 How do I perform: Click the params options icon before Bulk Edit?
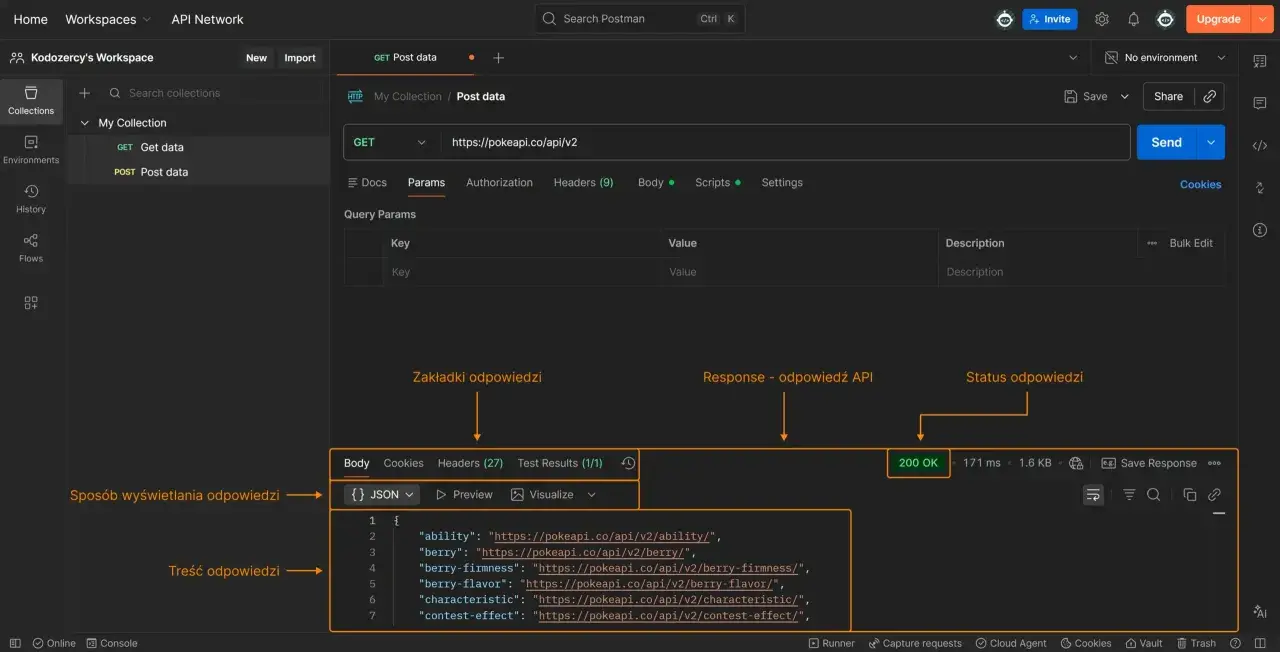click(x=1152, y=243)
